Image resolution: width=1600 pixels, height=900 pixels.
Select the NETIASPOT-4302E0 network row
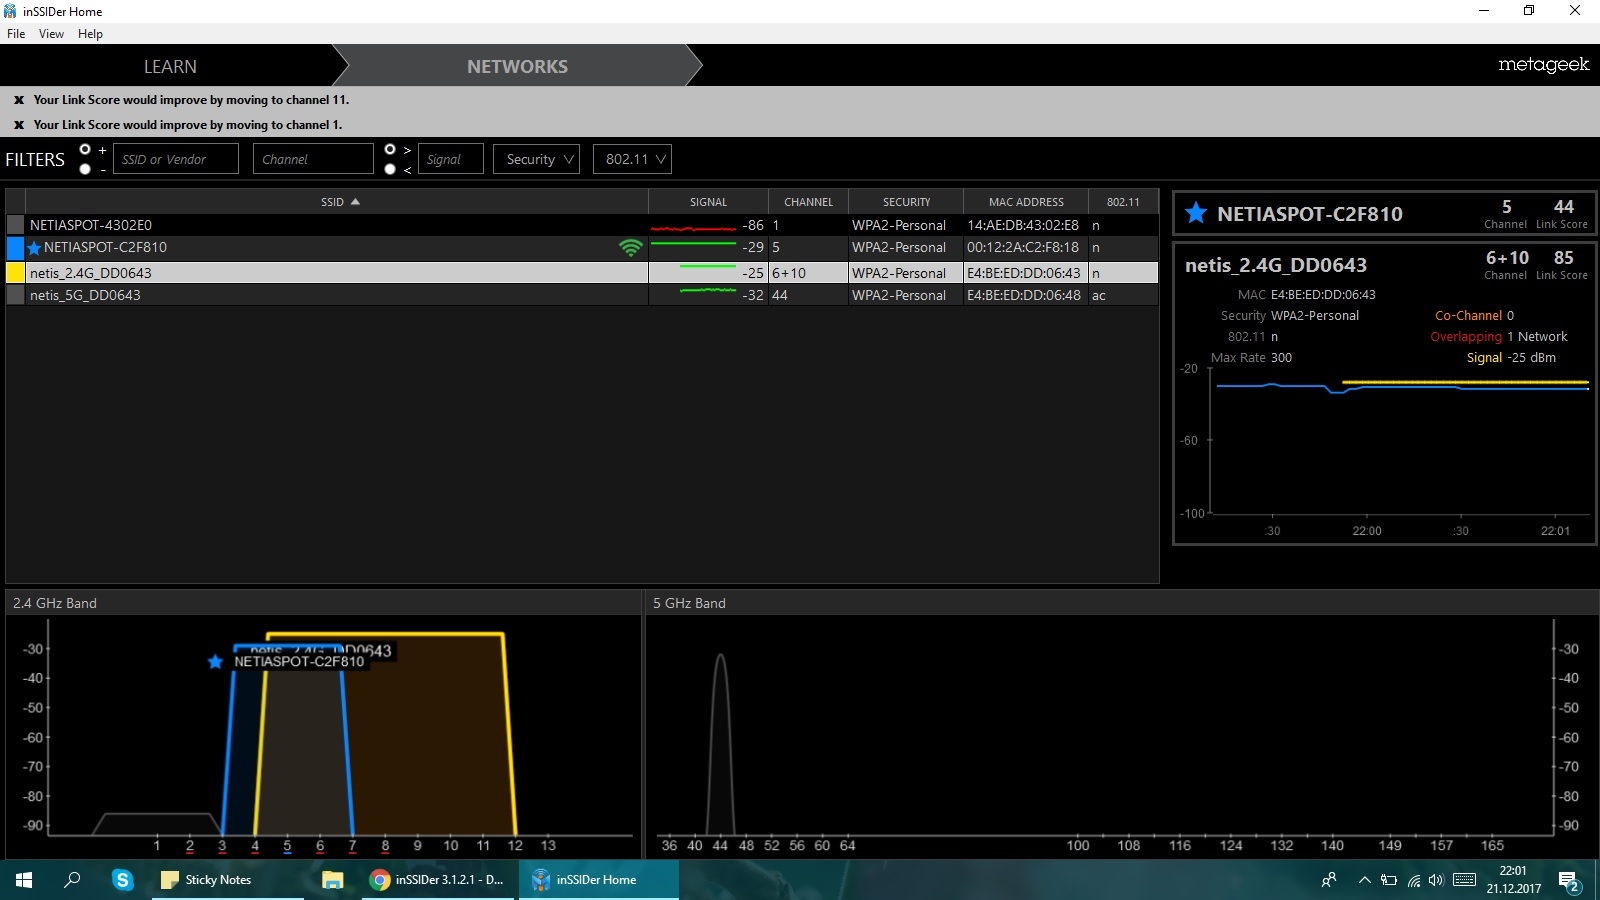coord(582,225)
